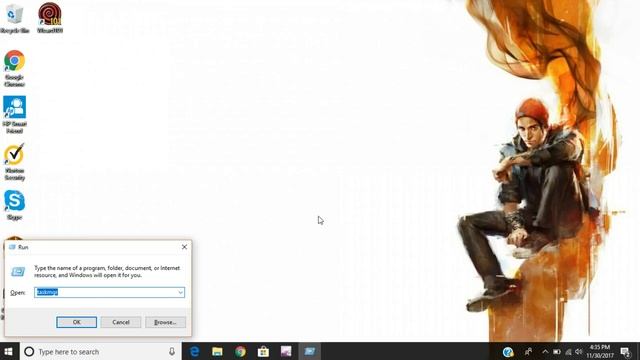This screenshot has width=640, height=360.
Task: Click the Run taskbar button
Action: [x=309, y=351]
